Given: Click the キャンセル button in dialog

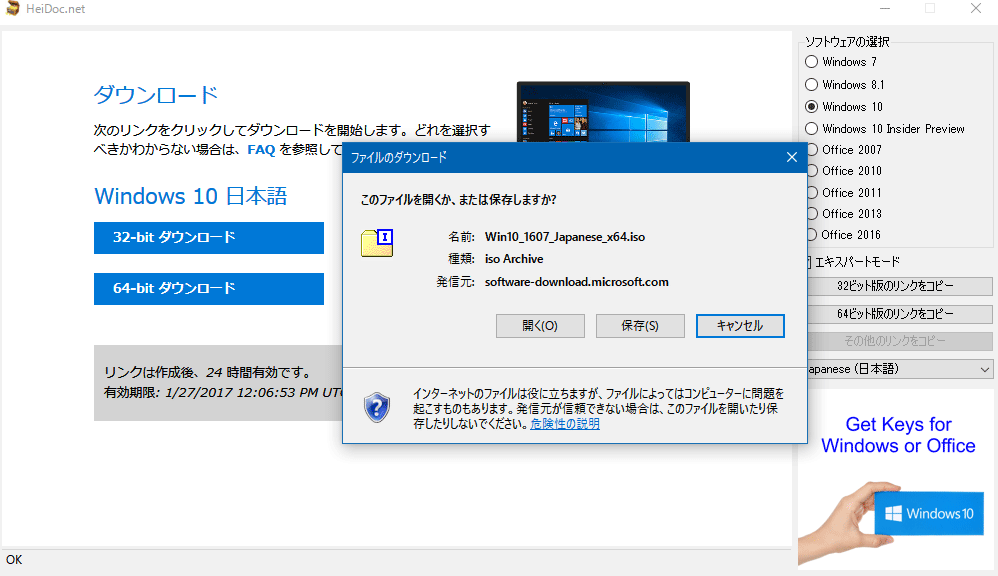Looking at the screenshot, I should (x=740, y=326).
